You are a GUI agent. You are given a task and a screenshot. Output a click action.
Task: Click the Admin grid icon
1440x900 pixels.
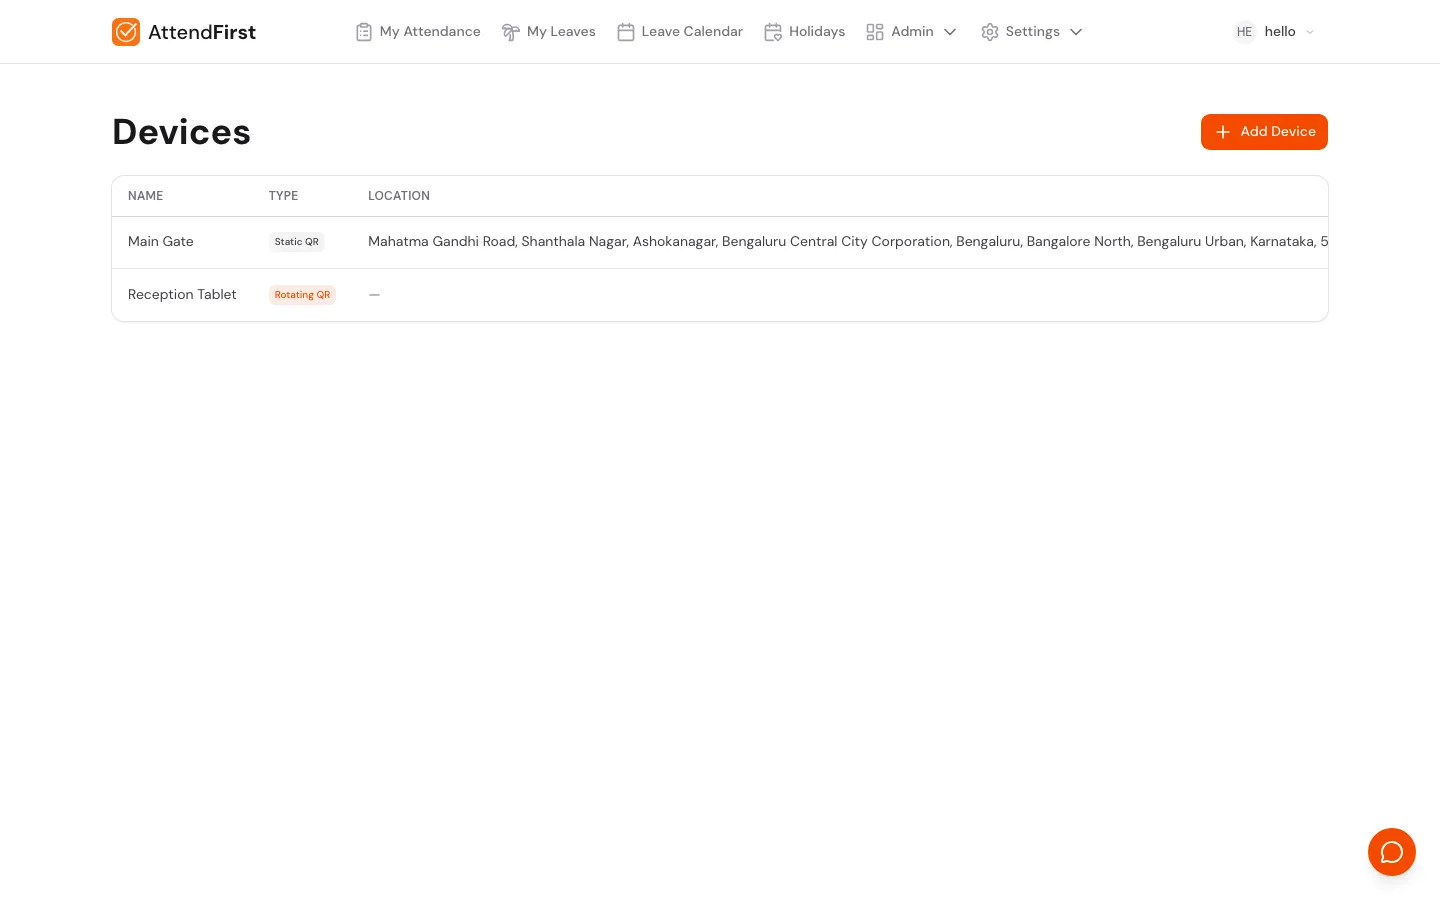875,32
